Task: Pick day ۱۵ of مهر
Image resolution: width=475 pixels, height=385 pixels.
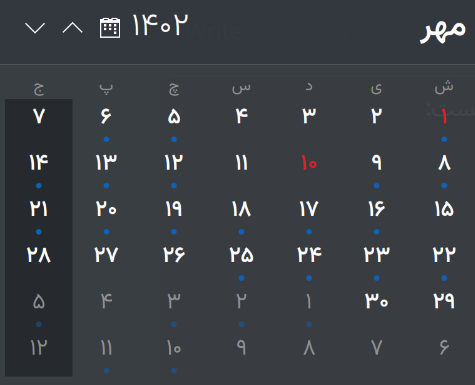Action: [x=444, y=209]
